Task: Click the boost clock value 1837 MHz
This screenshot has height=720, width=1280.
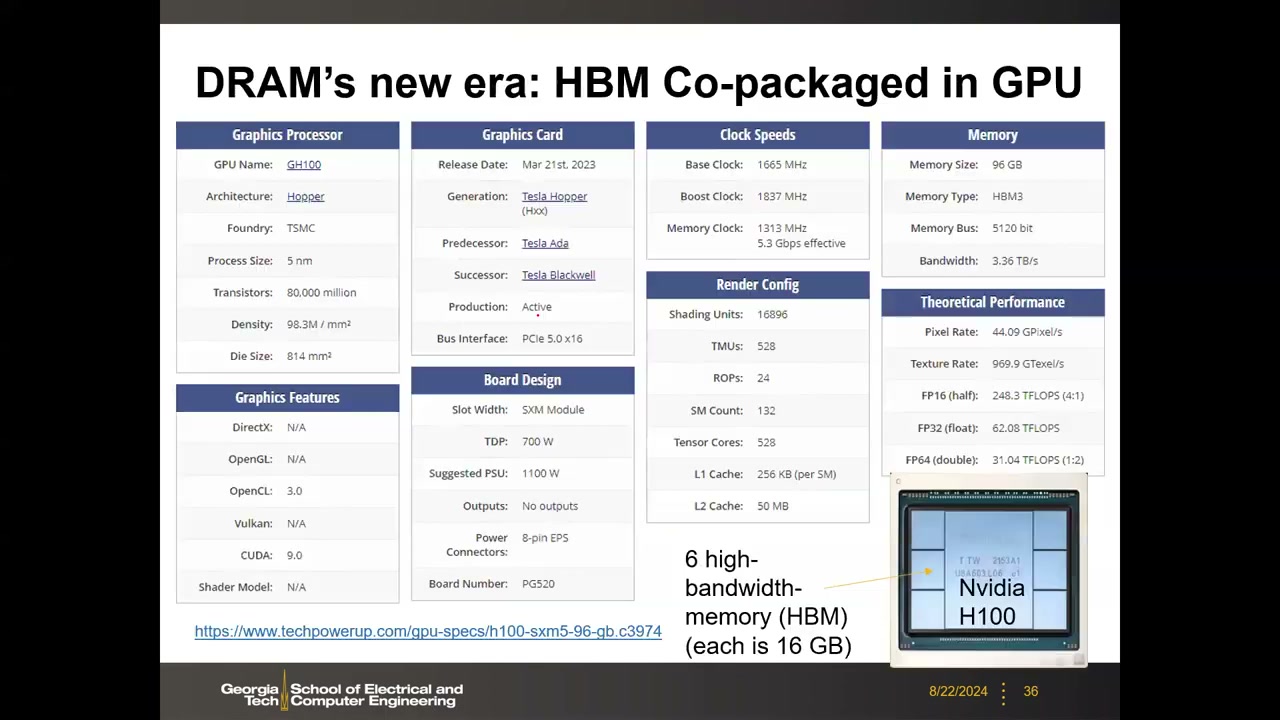Action: pyautogui.click(x=782, y=196)
